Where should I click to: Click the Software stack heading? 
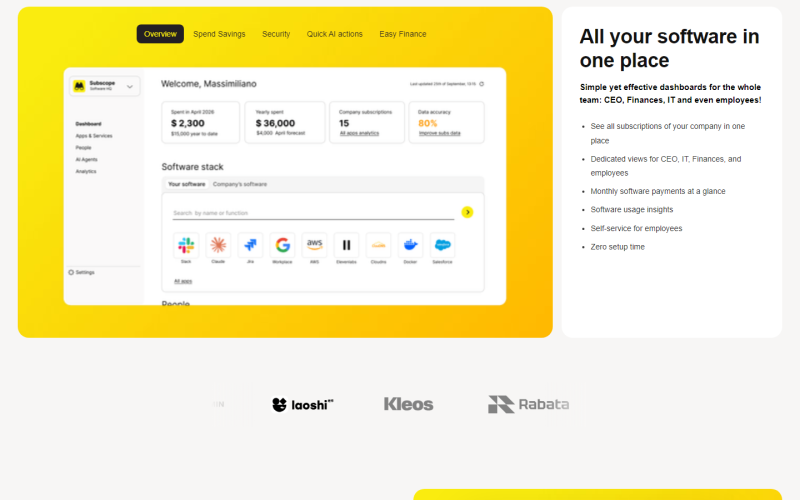192,167
